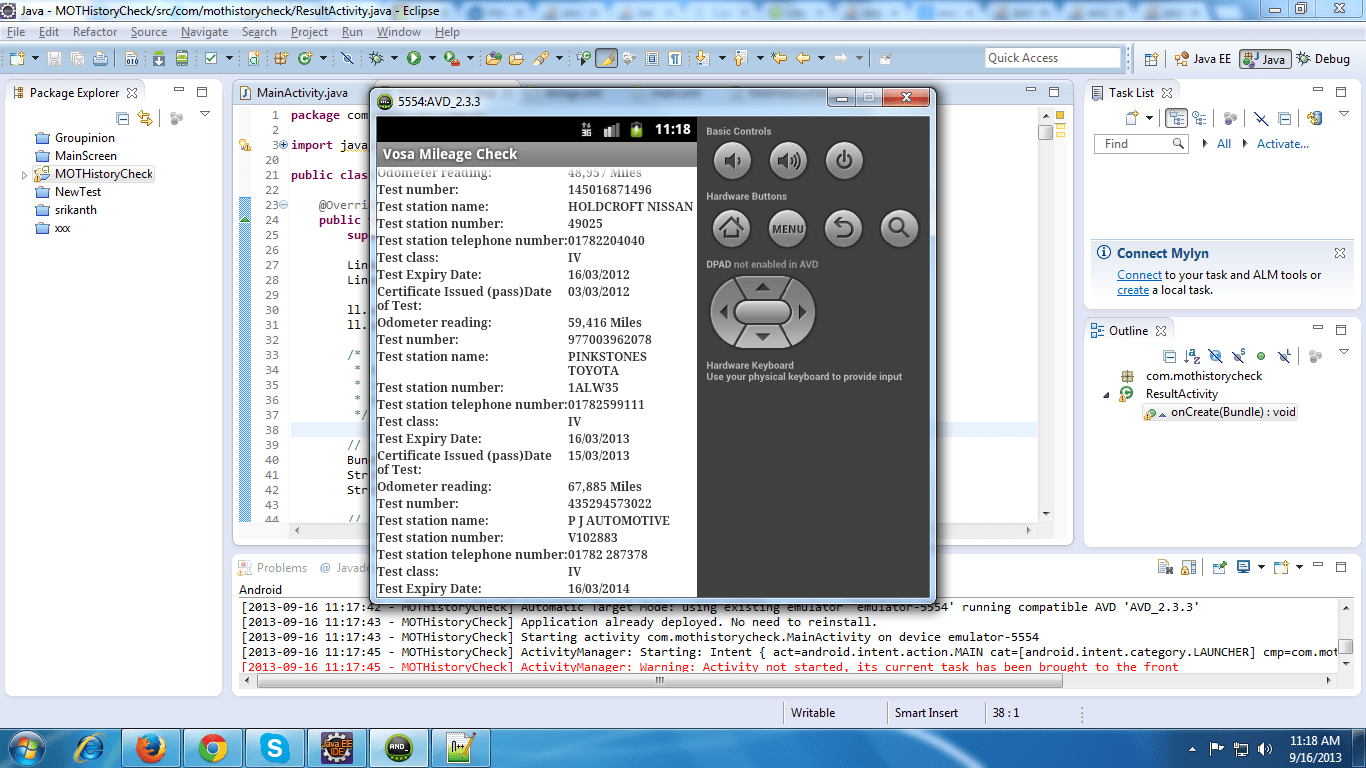Image resolution: width=1366 pixels, height=768 pixels.
Task: Click the New file wizard toolbar icon
Action: click(x=18, y=58)
